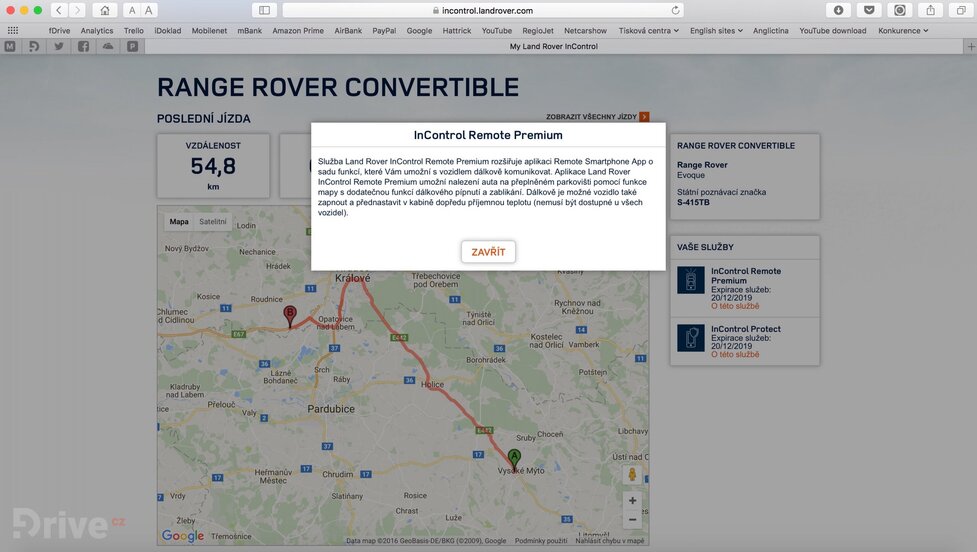The width and height of the screenshot is (977, 552).
Task: Click the Safari home icon
Action: pyautogui.click(x=105, y=10)
